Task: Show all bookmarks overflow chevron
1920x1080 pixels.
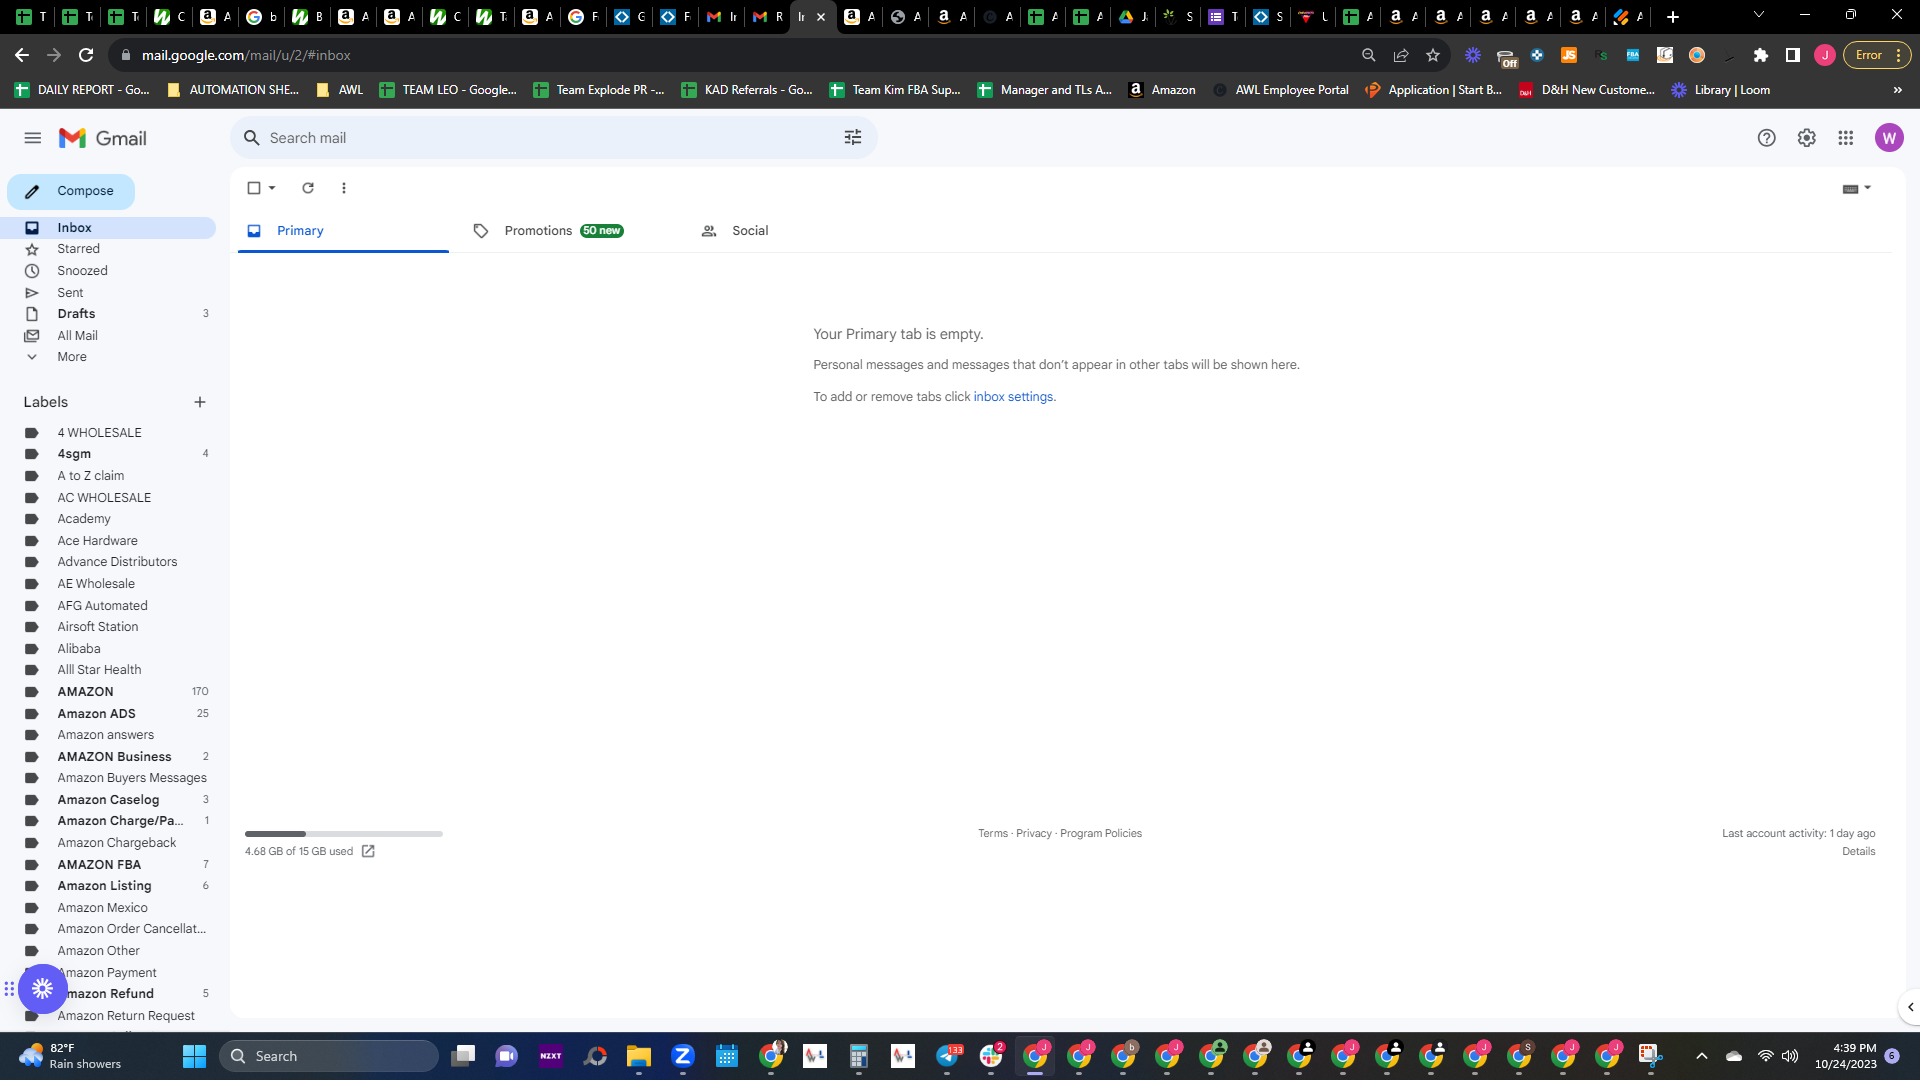Action: tap(1898, 90)
